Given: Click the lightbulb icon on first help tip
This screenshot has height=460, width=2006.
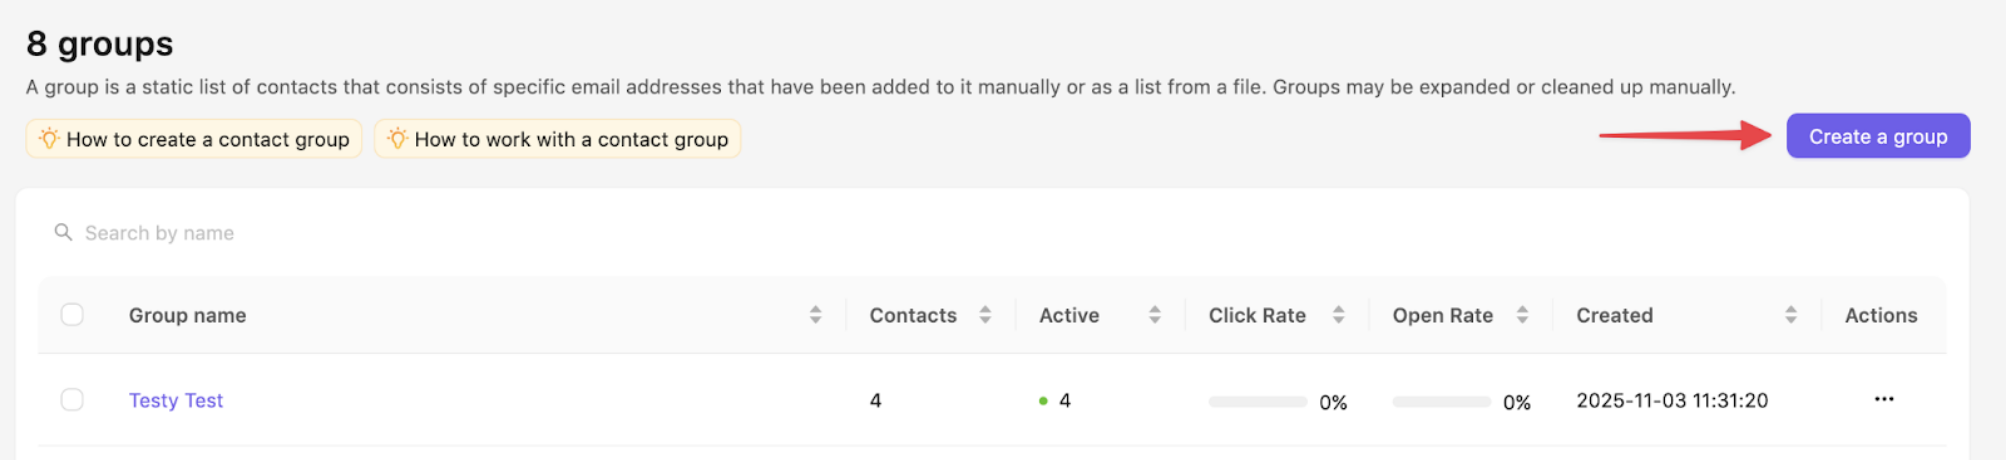Looking at the screenshot, I should pos(48,139).
